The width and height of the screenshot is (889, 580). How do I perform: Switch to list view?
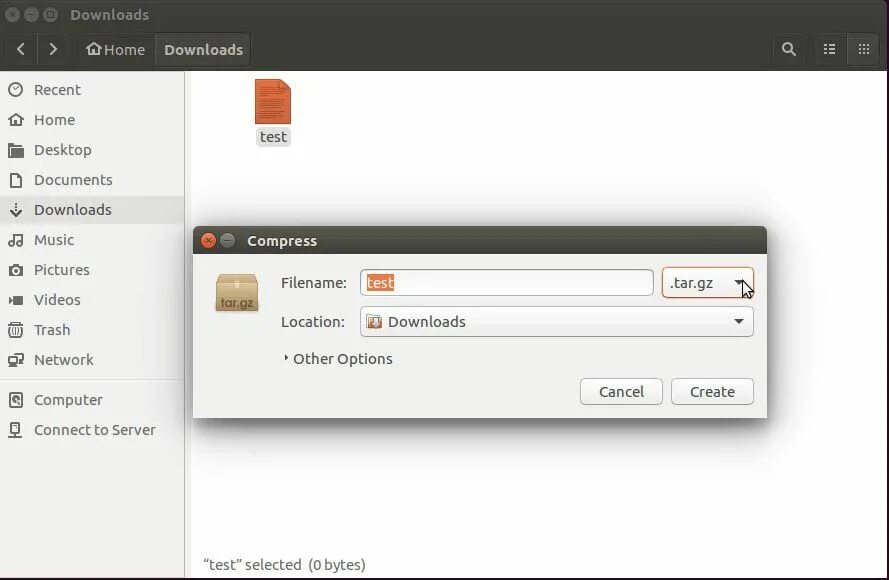point(831,49)
